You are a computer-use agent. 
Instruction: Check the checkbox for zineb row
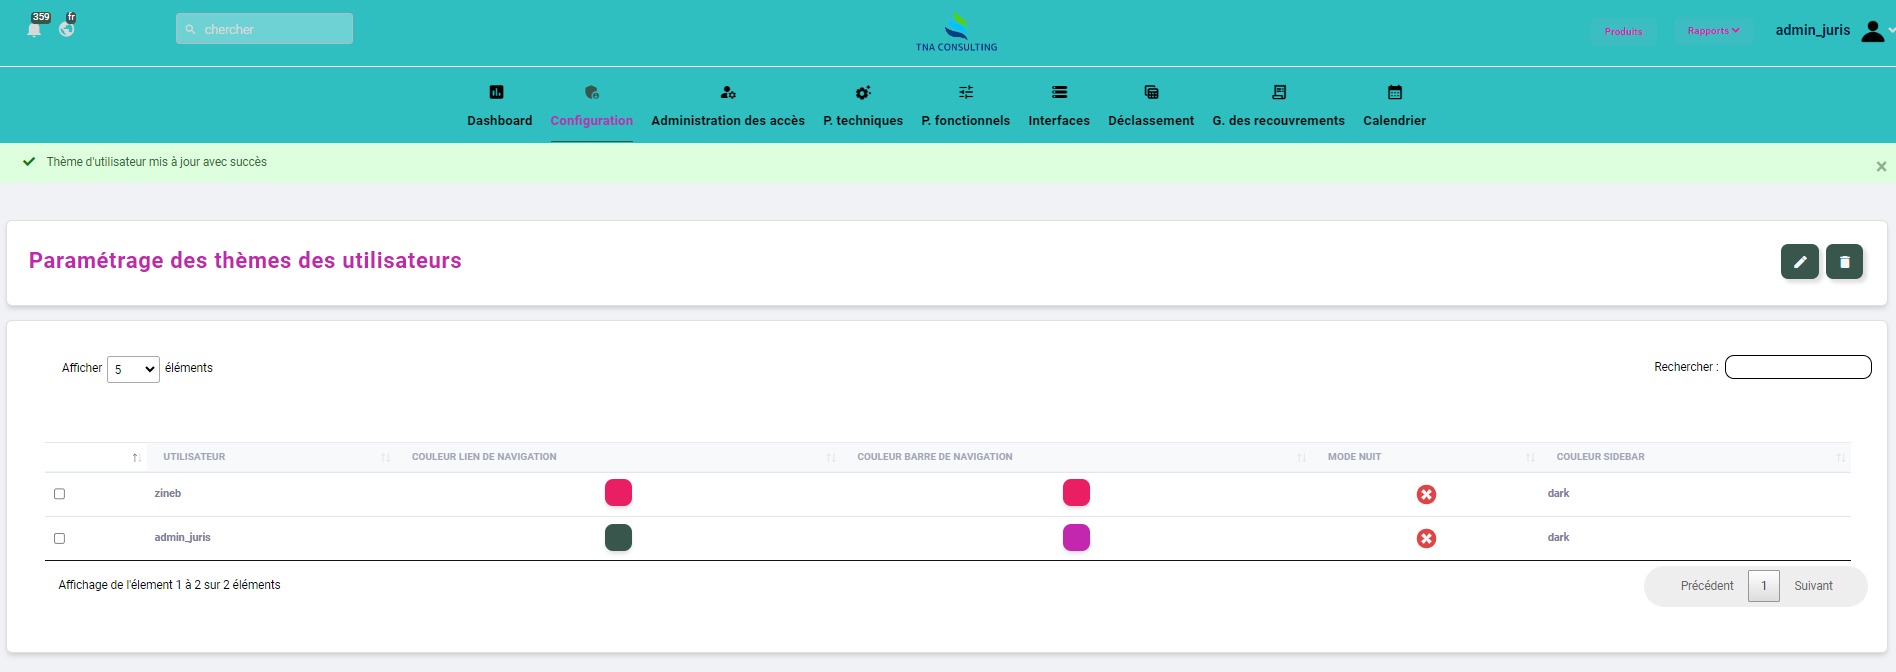click(60, 494)
